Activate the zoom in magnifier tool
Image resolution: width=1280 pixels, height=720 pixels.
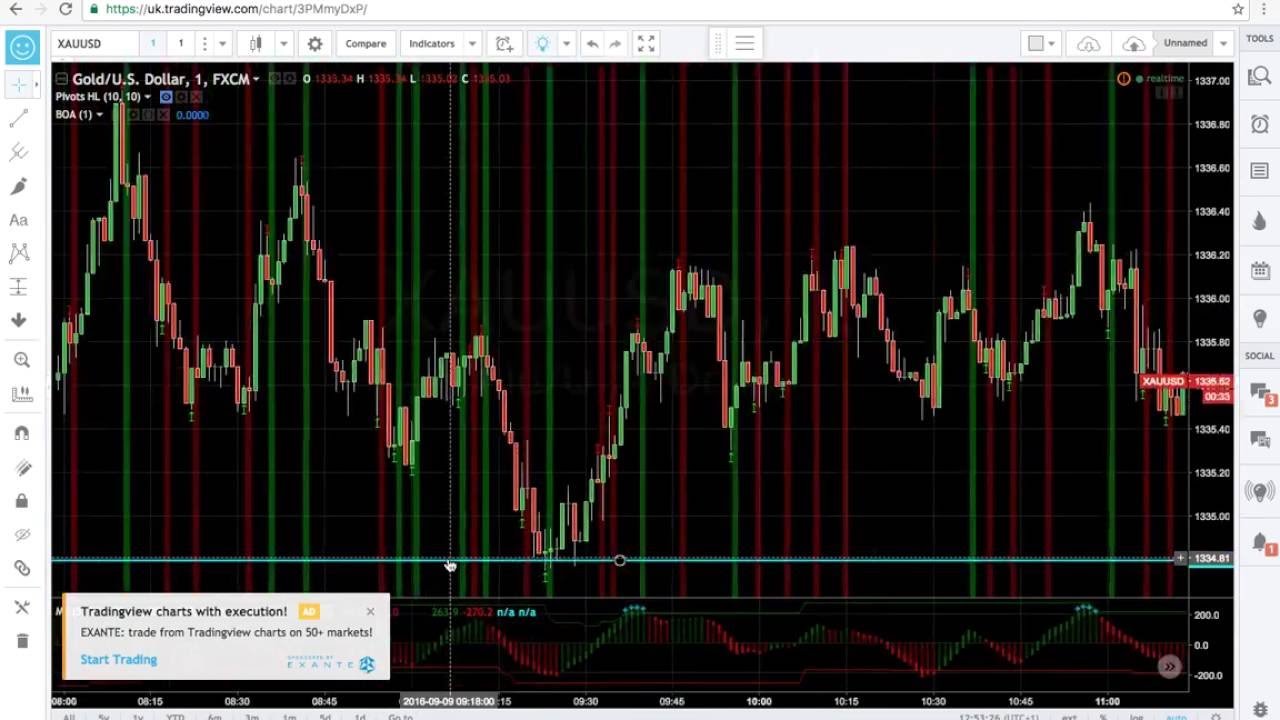pyautogui.click(x=22, y=360)
